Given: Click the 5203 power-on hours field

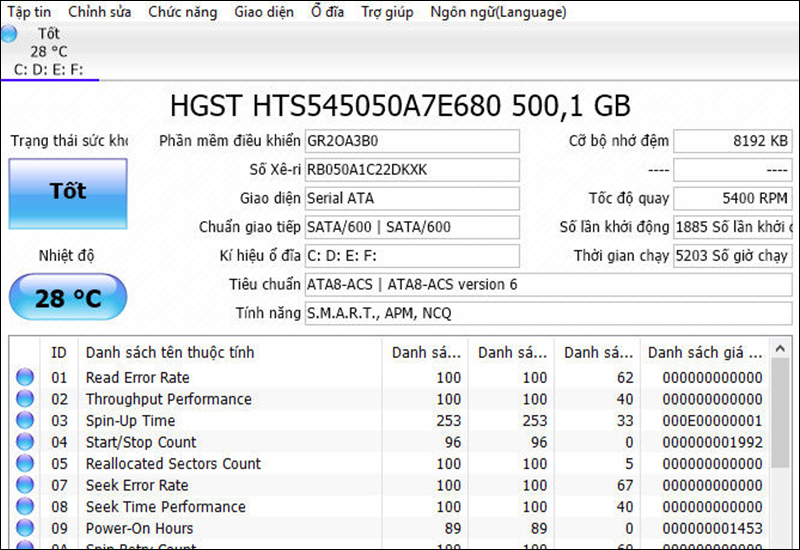Looking at the screenshot, I should (733, 255).
